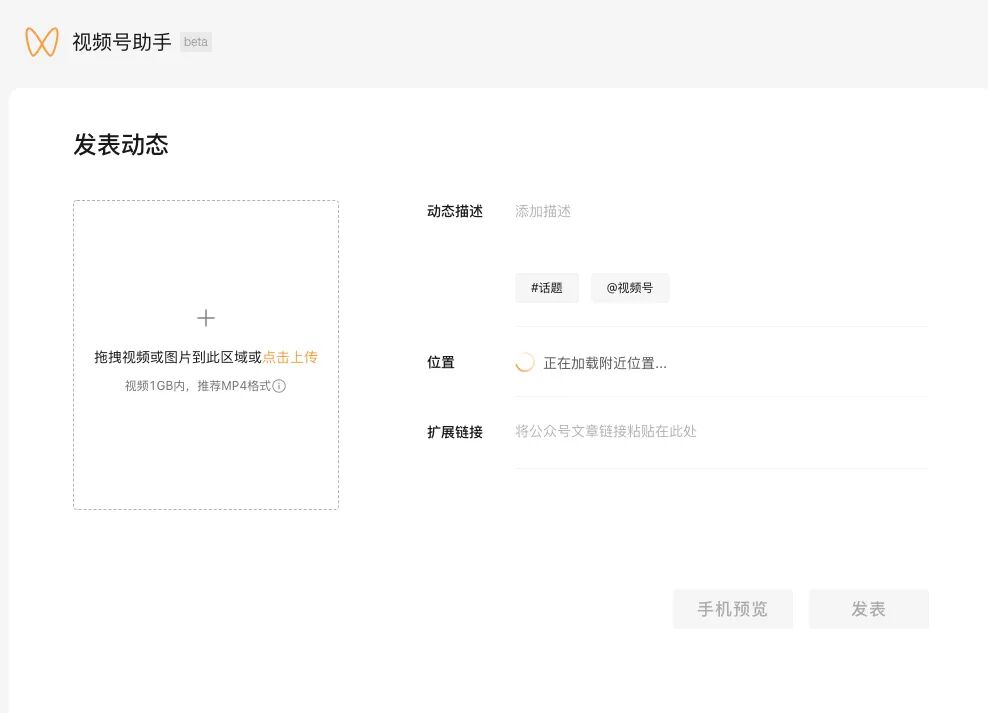Click the 动态描述 label

click(455, 212)
